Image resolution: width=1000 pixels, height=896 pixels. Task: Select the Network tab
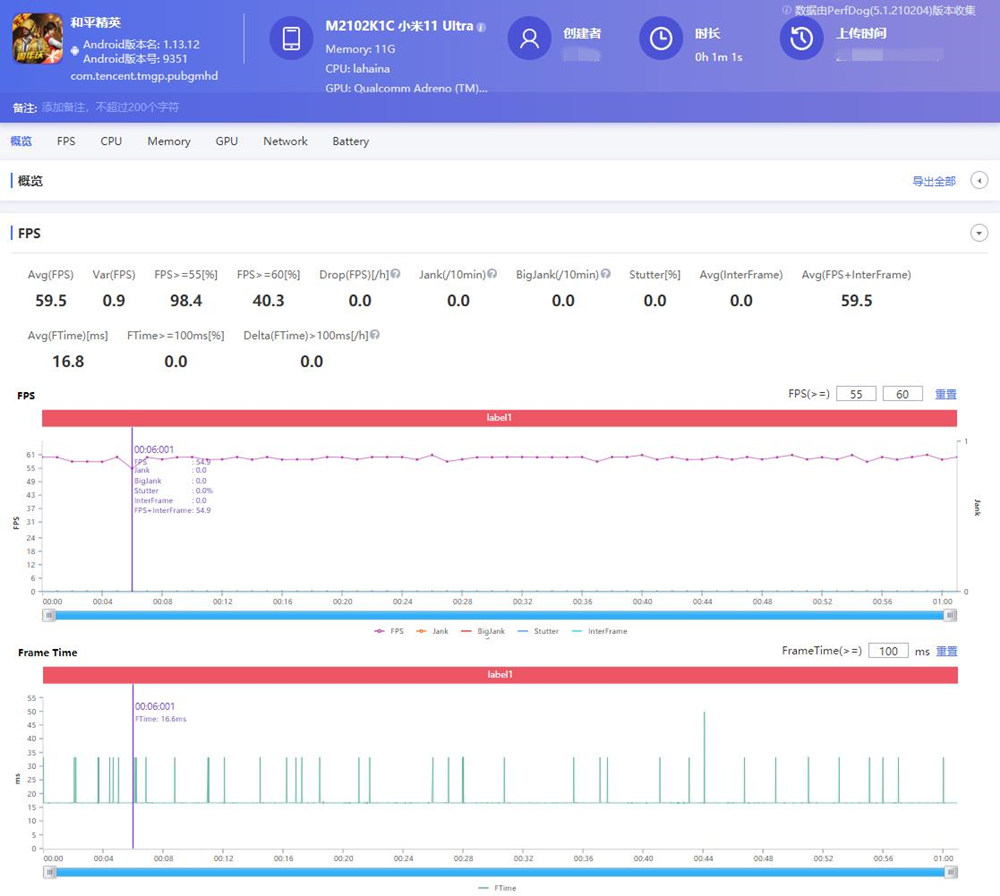coord(285,141)
